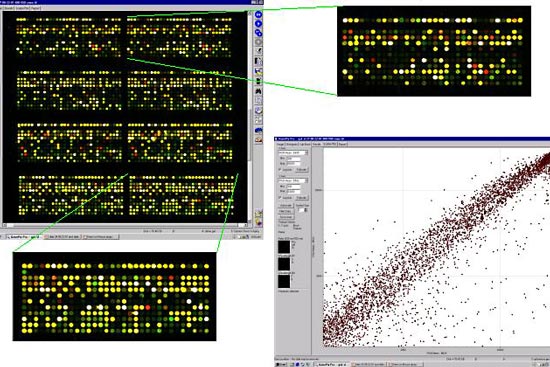550x367 pixels.
Task: Click the top black feature thumbnail in the scatter plot panel
Action: 284,247
